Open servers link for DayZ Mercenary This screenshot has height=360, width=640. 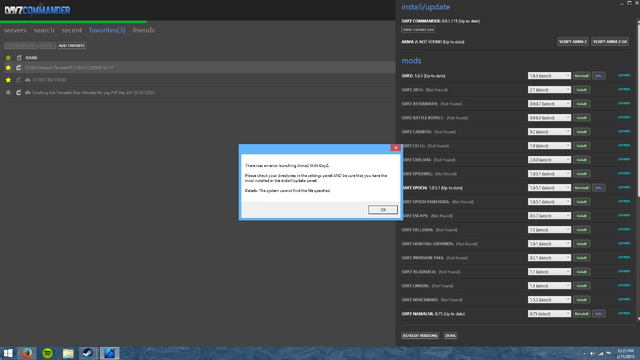pos(624,299)
